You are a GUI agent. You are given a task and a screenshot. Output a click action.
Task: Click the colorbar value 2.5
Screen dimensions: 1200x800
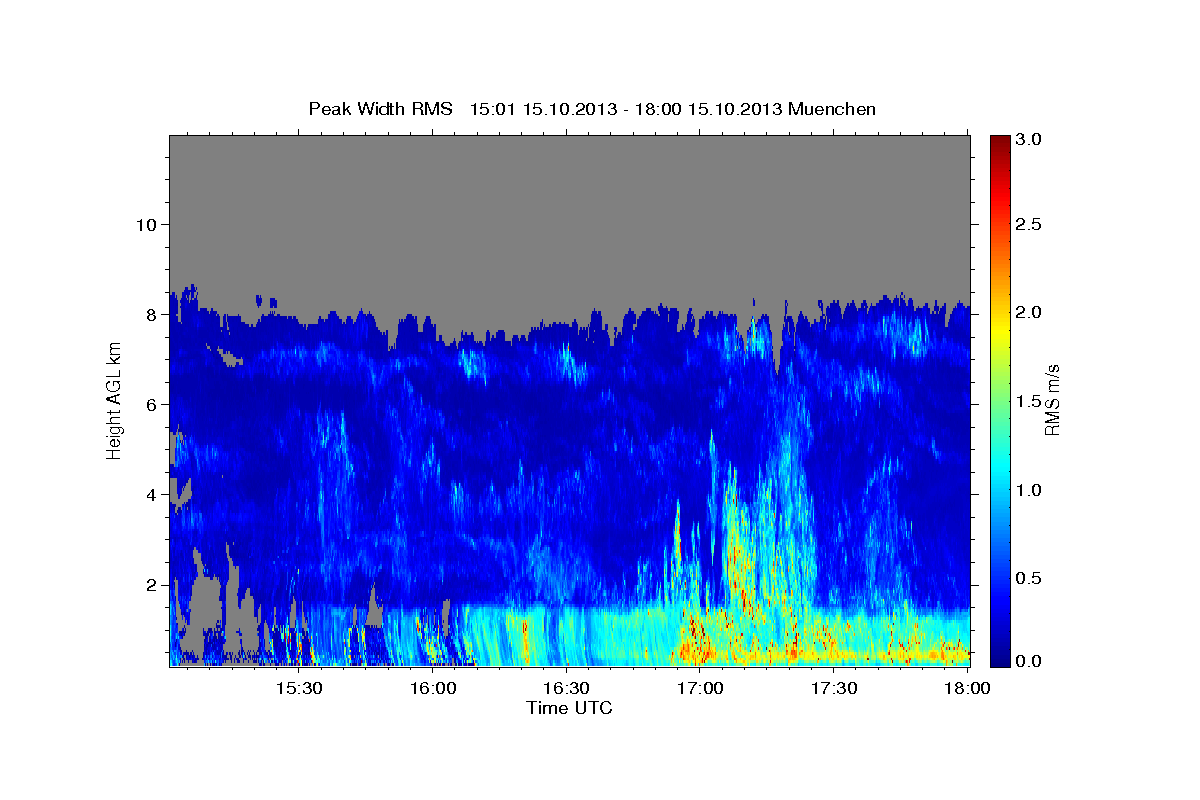pos(1028,224)
